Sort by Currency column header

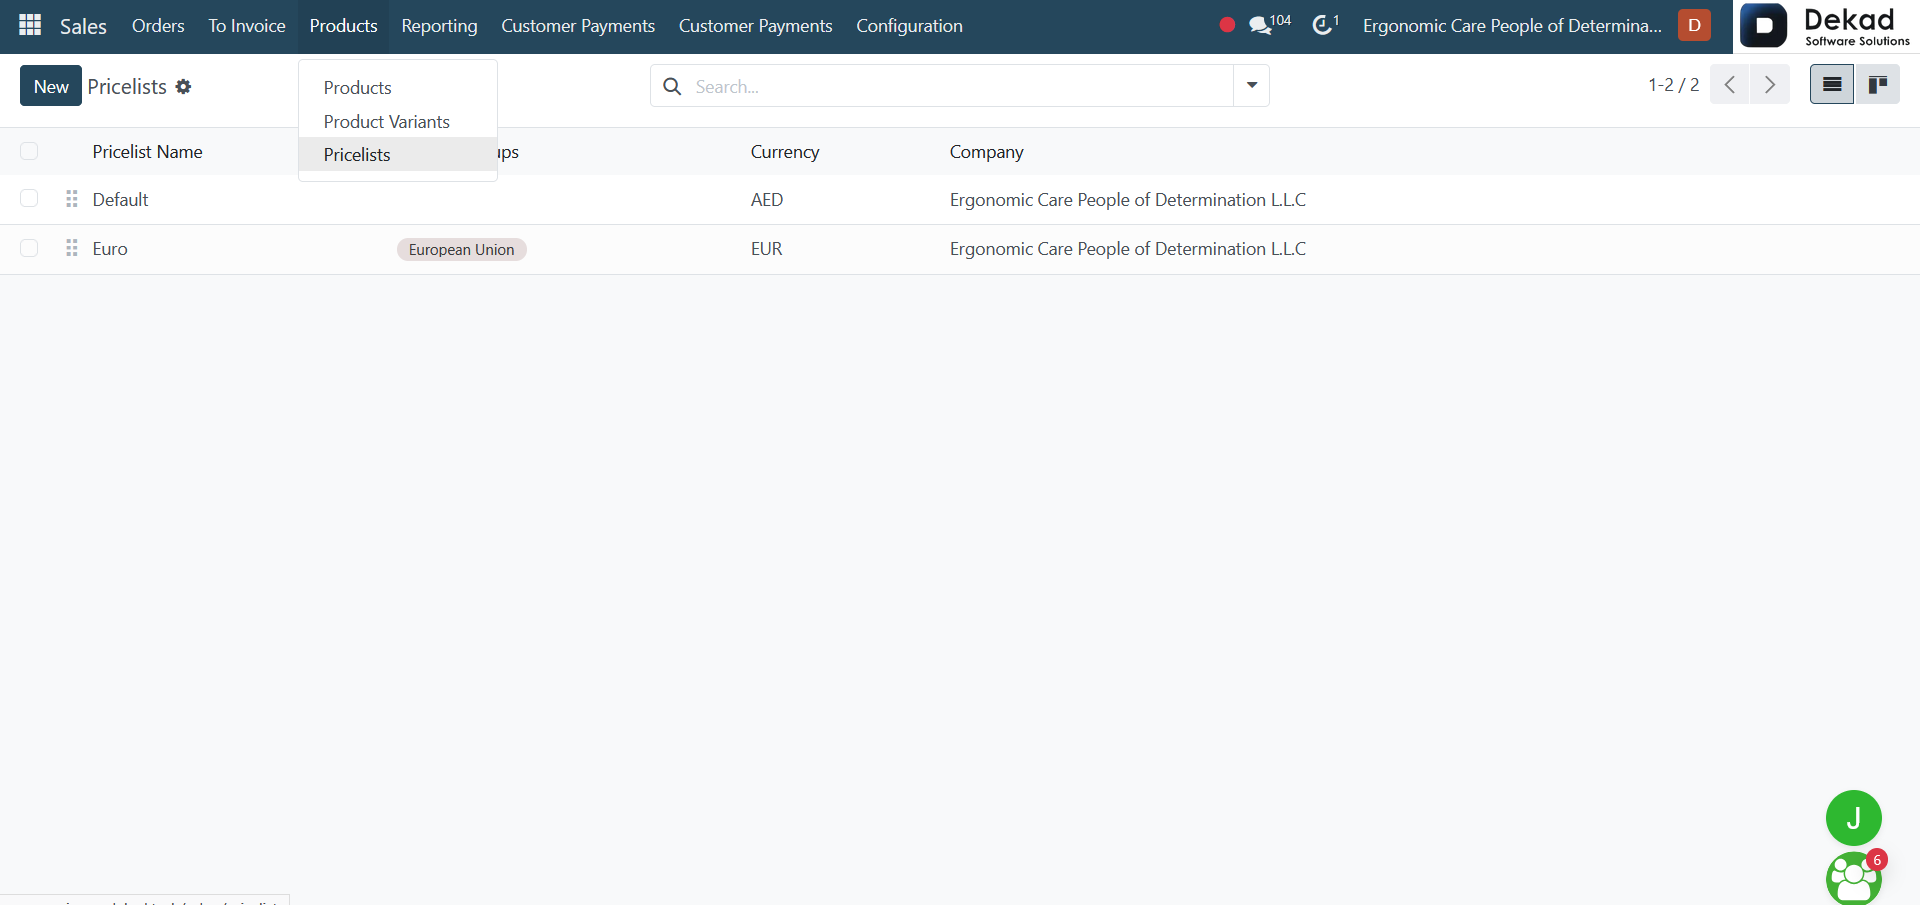(x=785, y=152)
